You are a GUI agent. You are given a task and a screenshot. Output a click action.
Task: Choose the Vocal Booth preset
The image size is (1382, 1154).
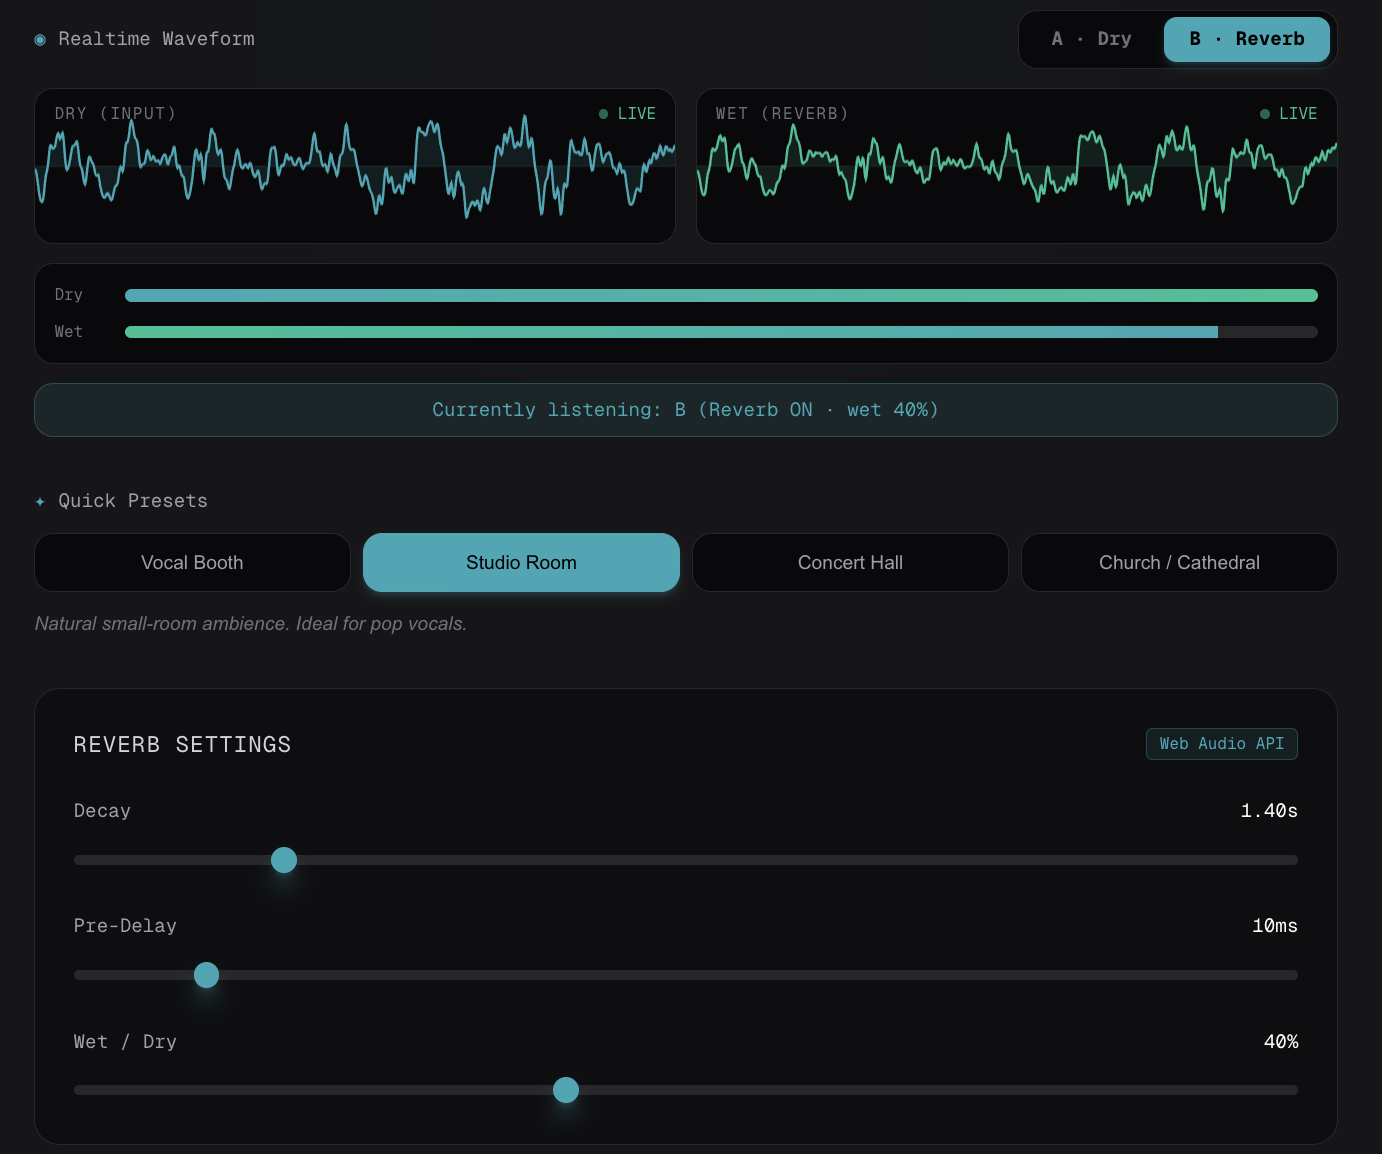192,562
